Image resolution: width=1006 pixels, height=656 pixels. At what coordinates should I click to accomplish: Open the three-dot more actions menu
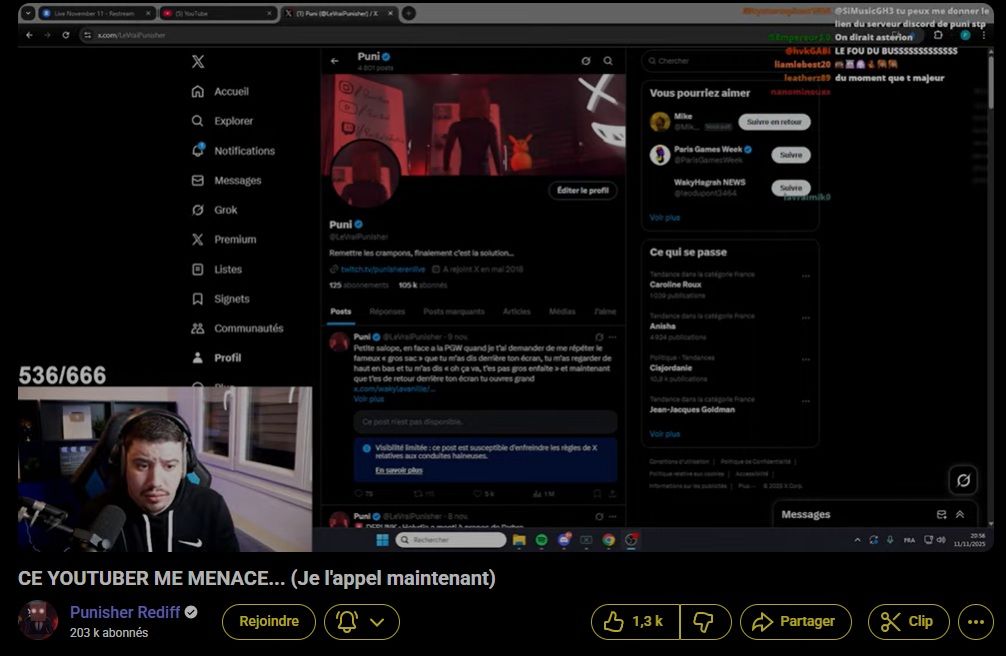click(976, 622)
